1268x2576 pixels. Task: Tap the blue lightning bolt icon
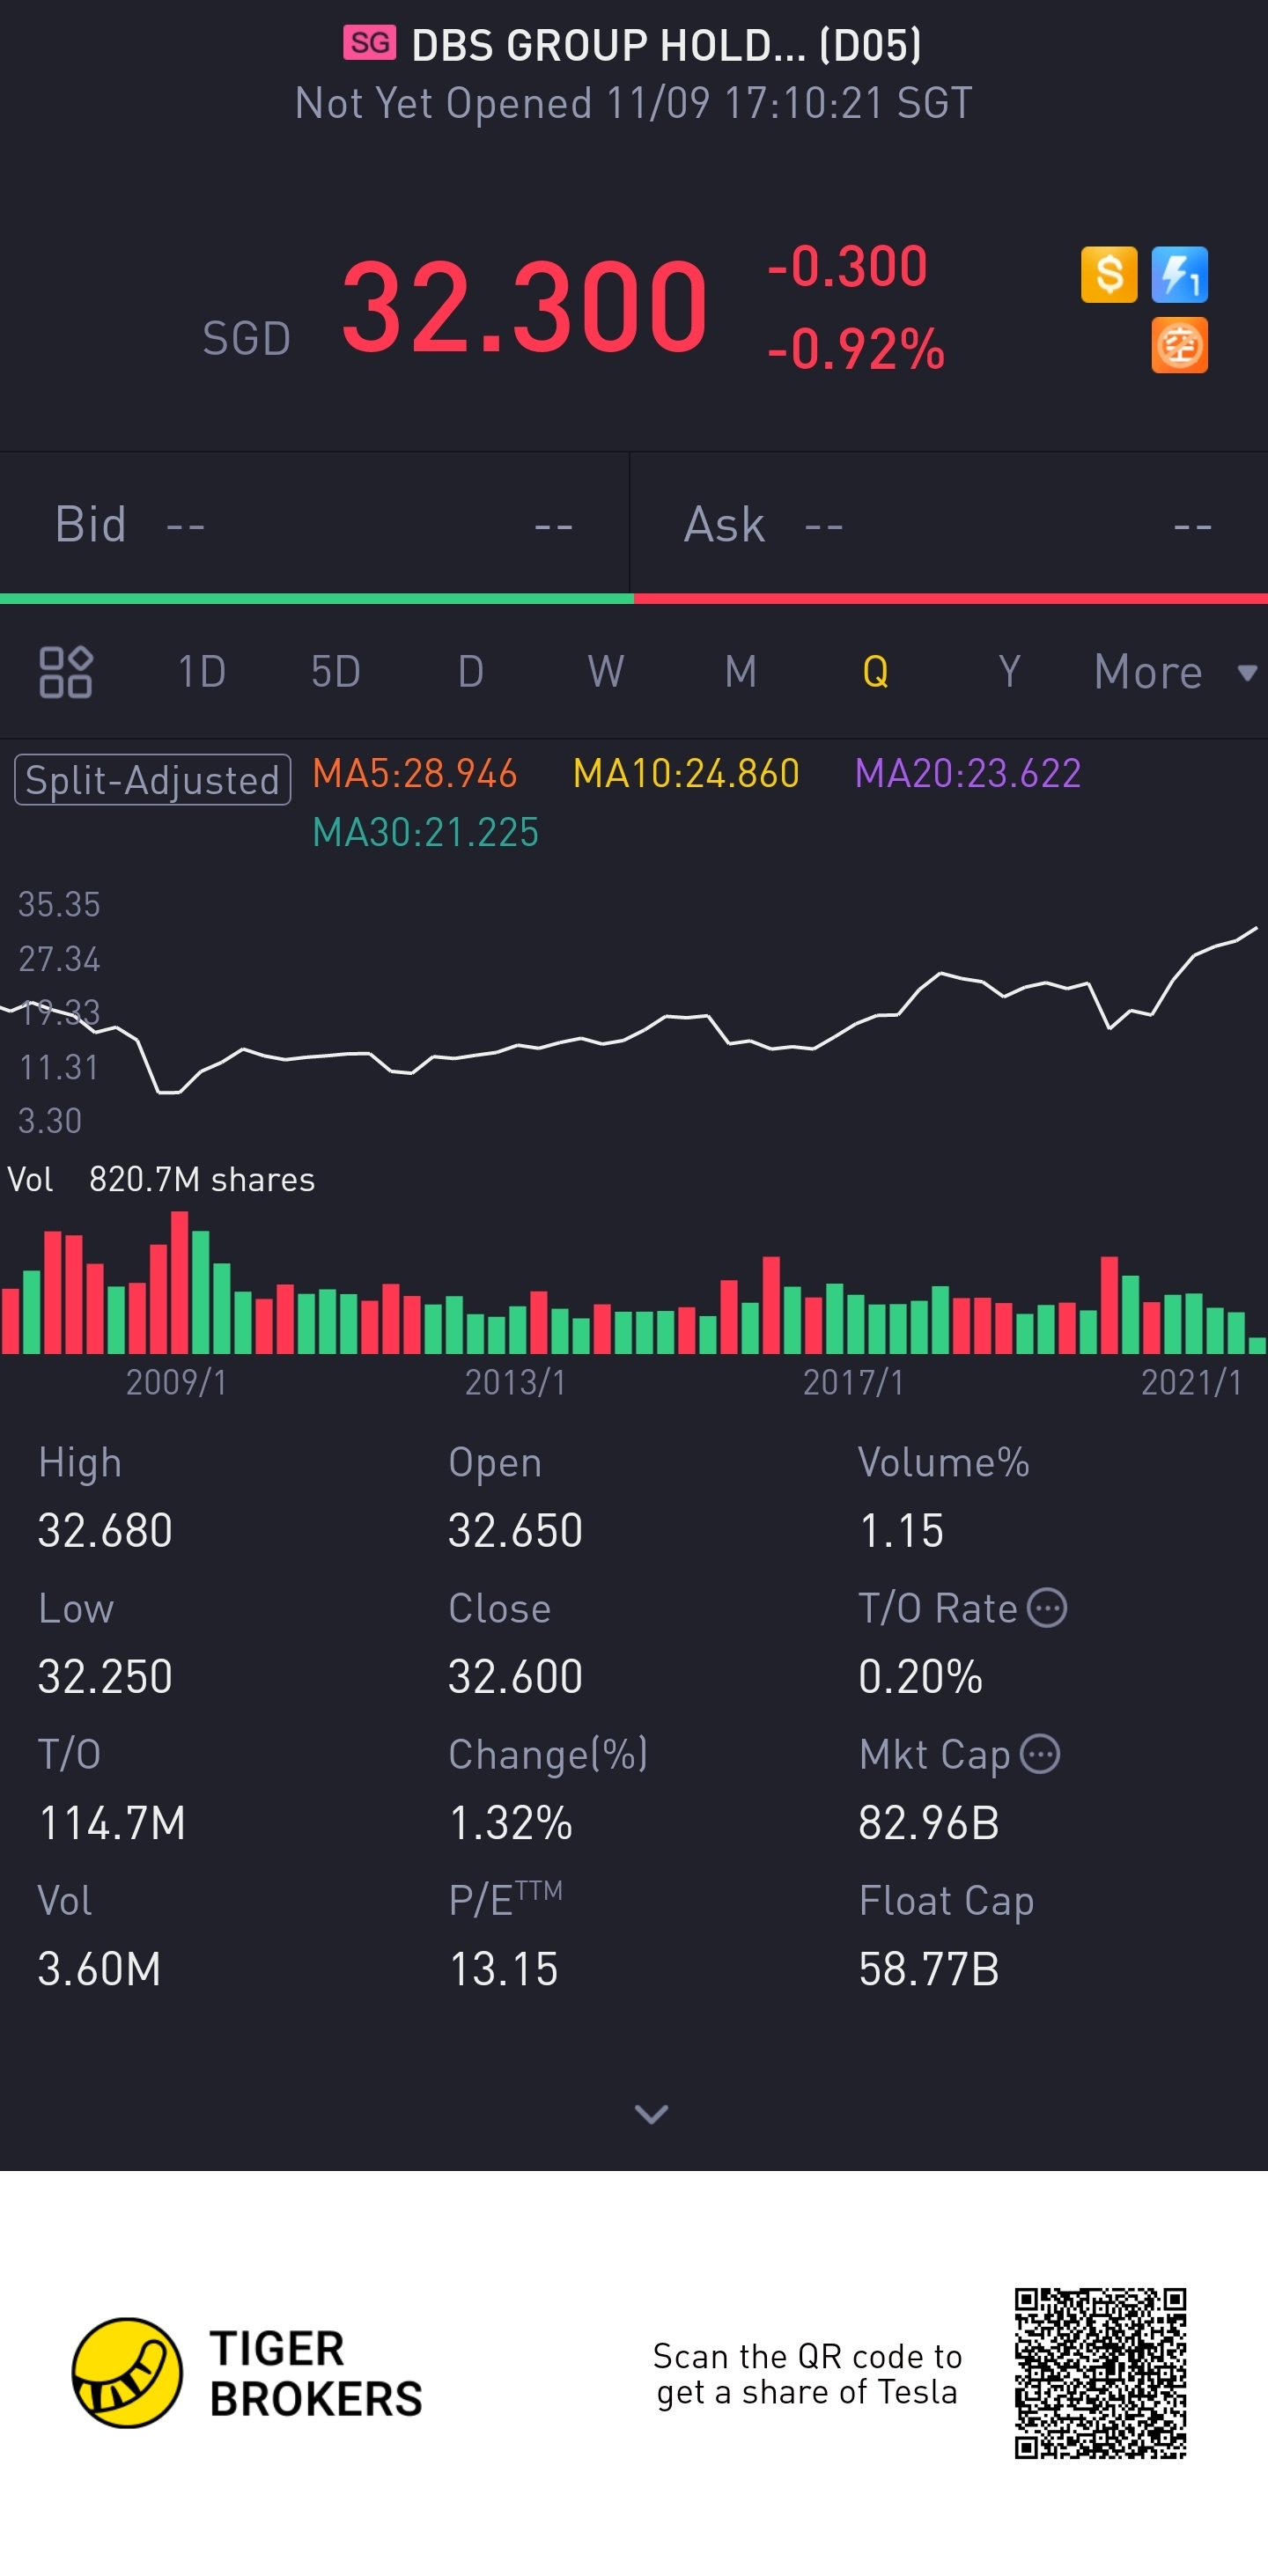click(x=1179, y=274)
